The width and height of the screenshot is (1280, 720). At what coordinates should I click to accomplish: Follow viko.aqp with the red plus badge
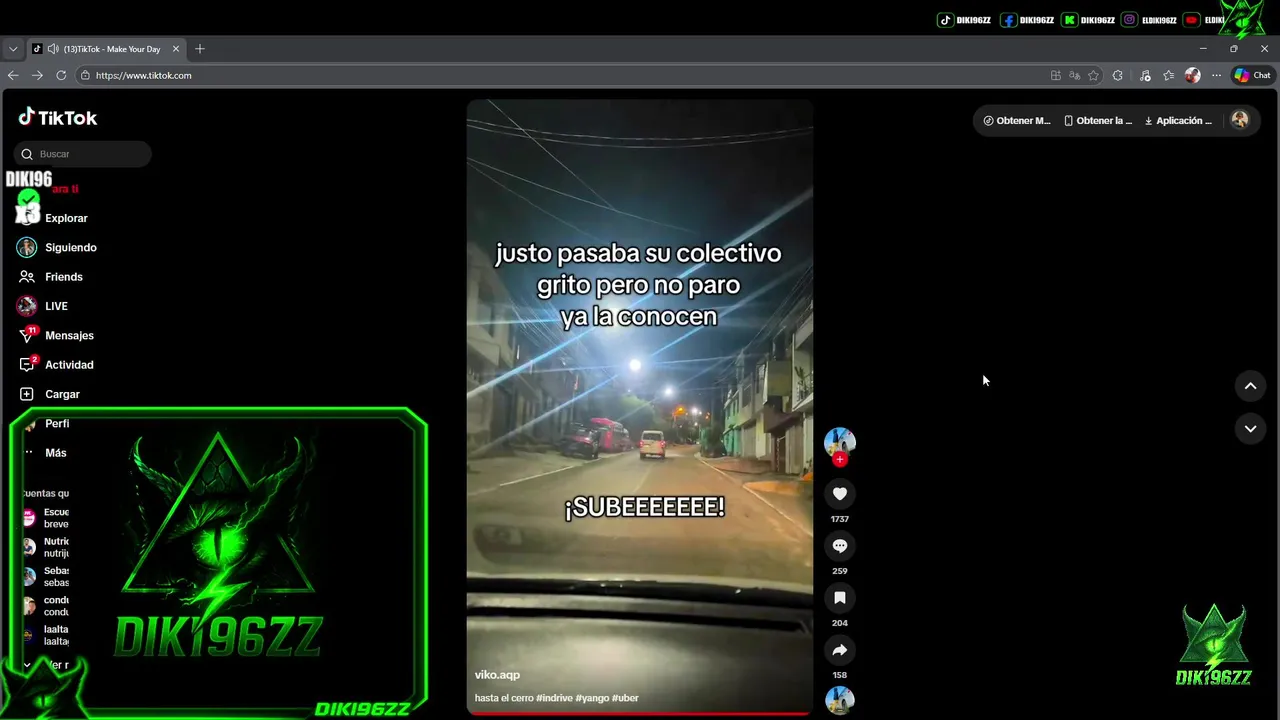pyautogui.click(x=840, y=460)
